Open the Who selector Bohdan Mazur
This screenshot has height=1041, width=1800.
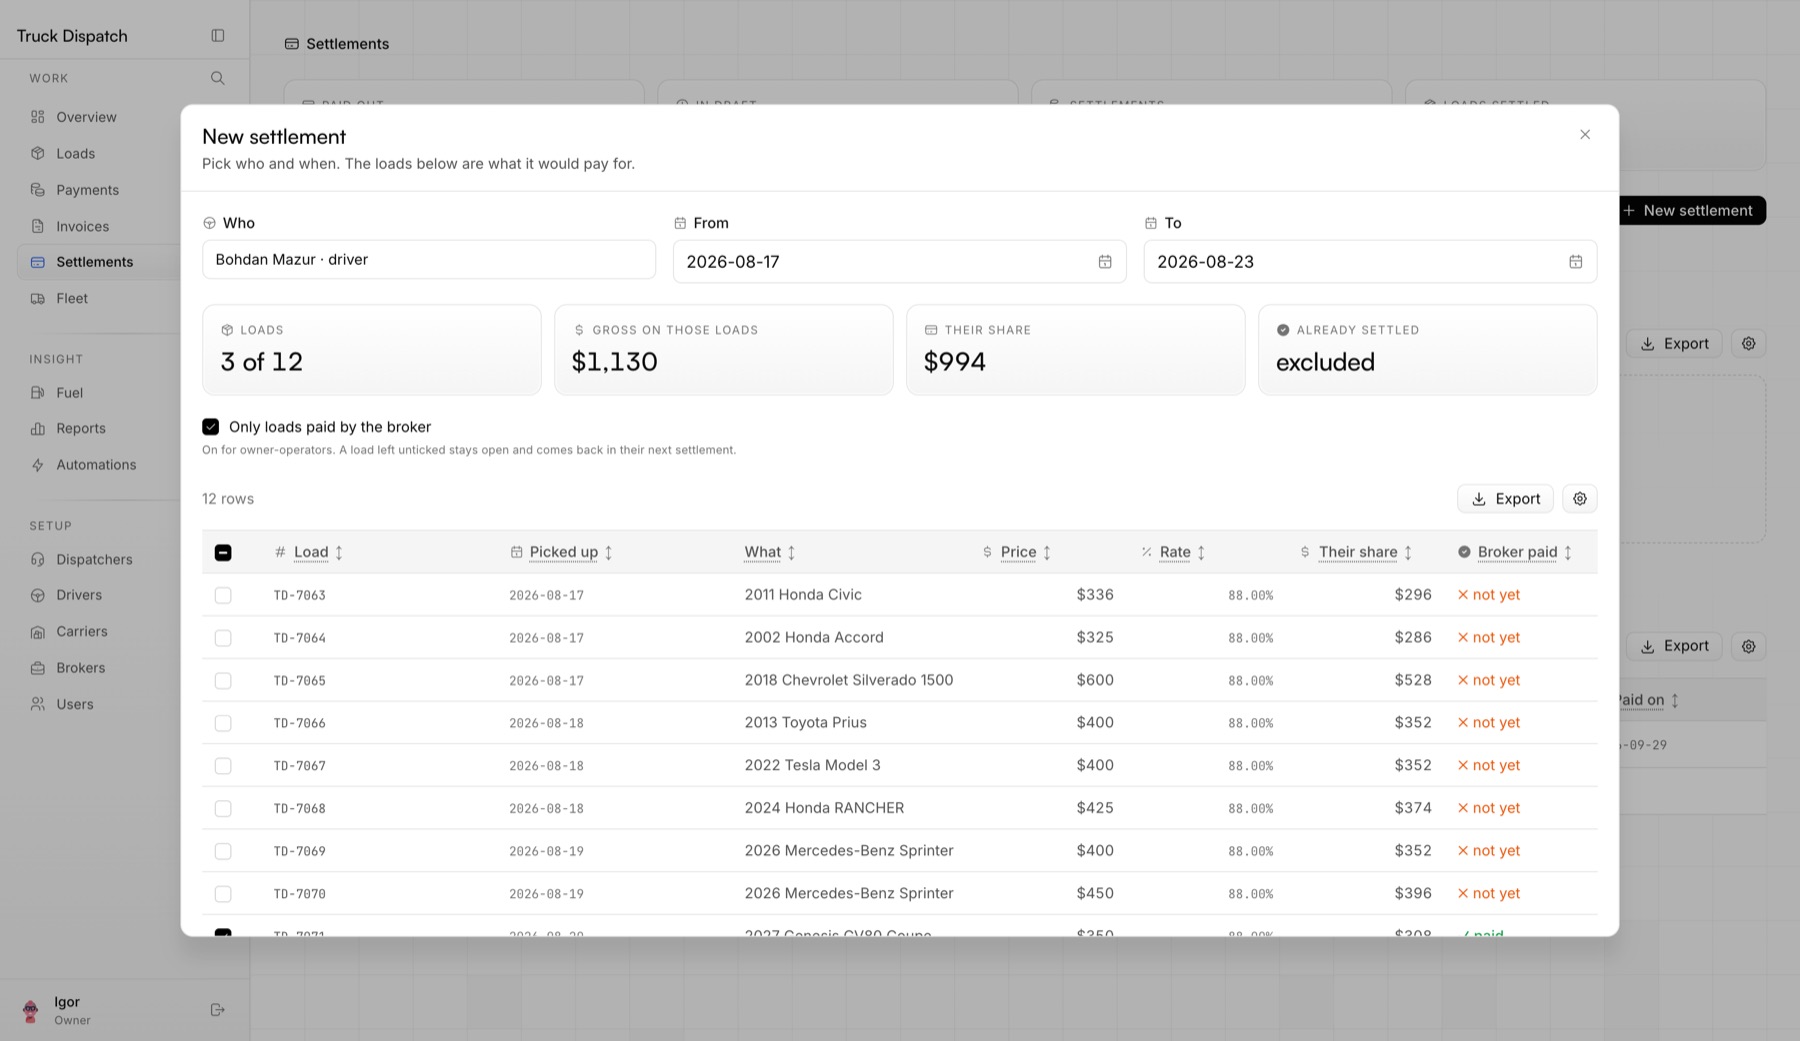(429, 260)
